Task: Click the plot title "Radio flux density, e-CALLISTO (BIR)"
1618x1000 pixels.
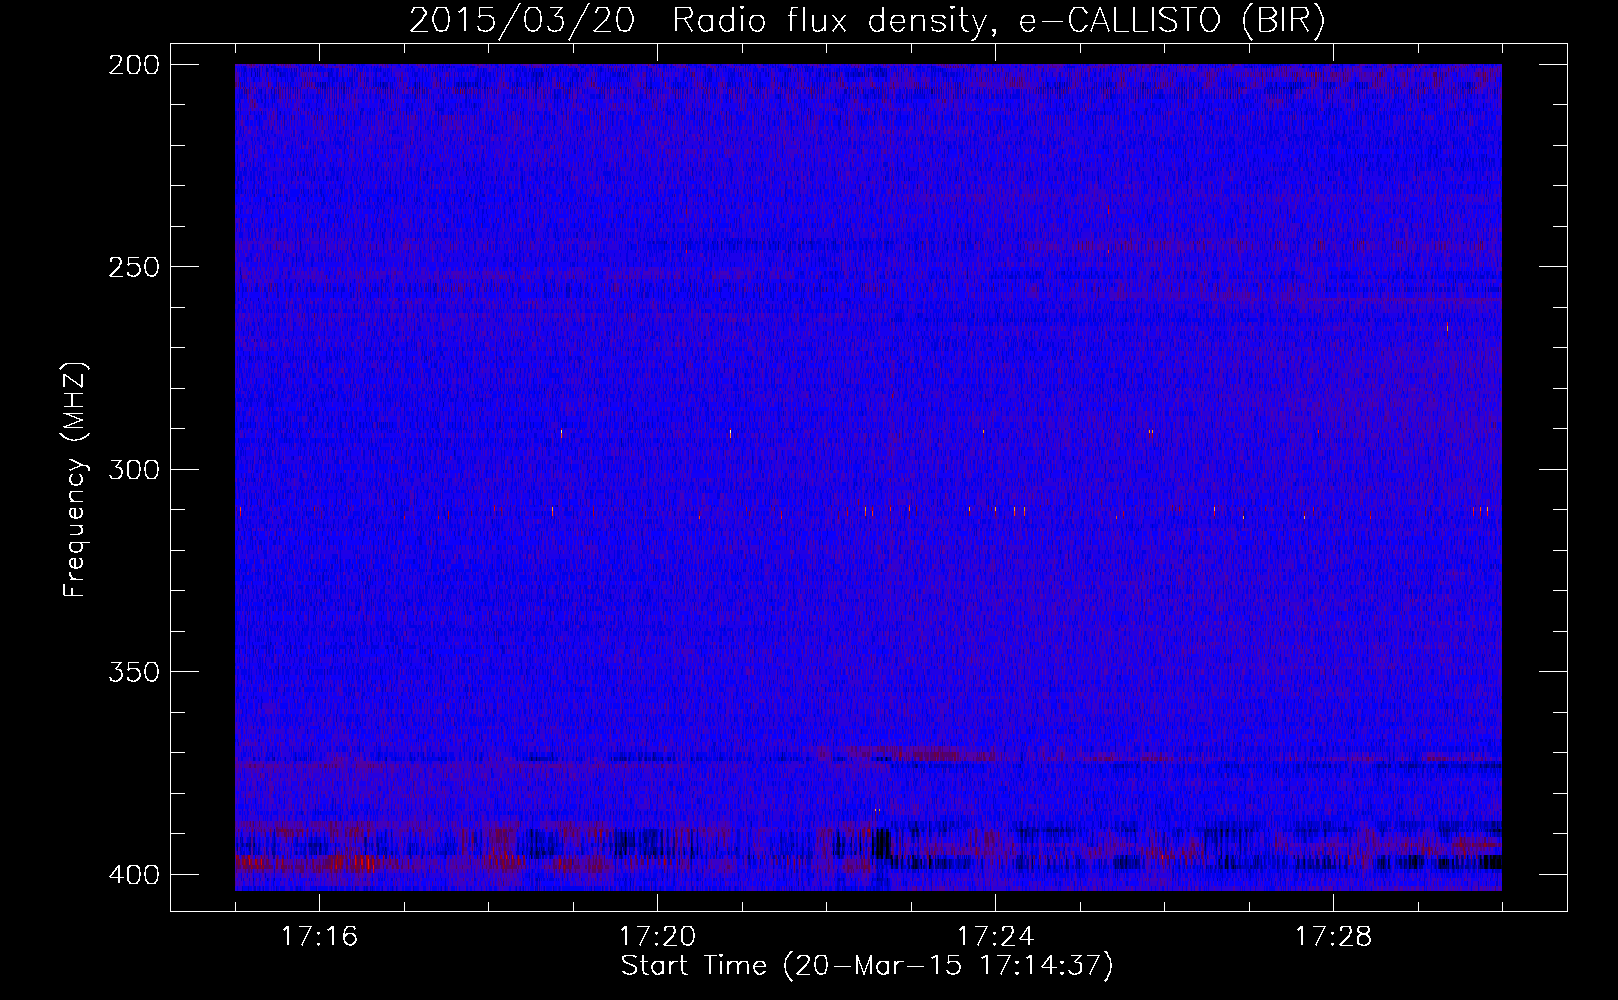Action: tap(999, 20)
